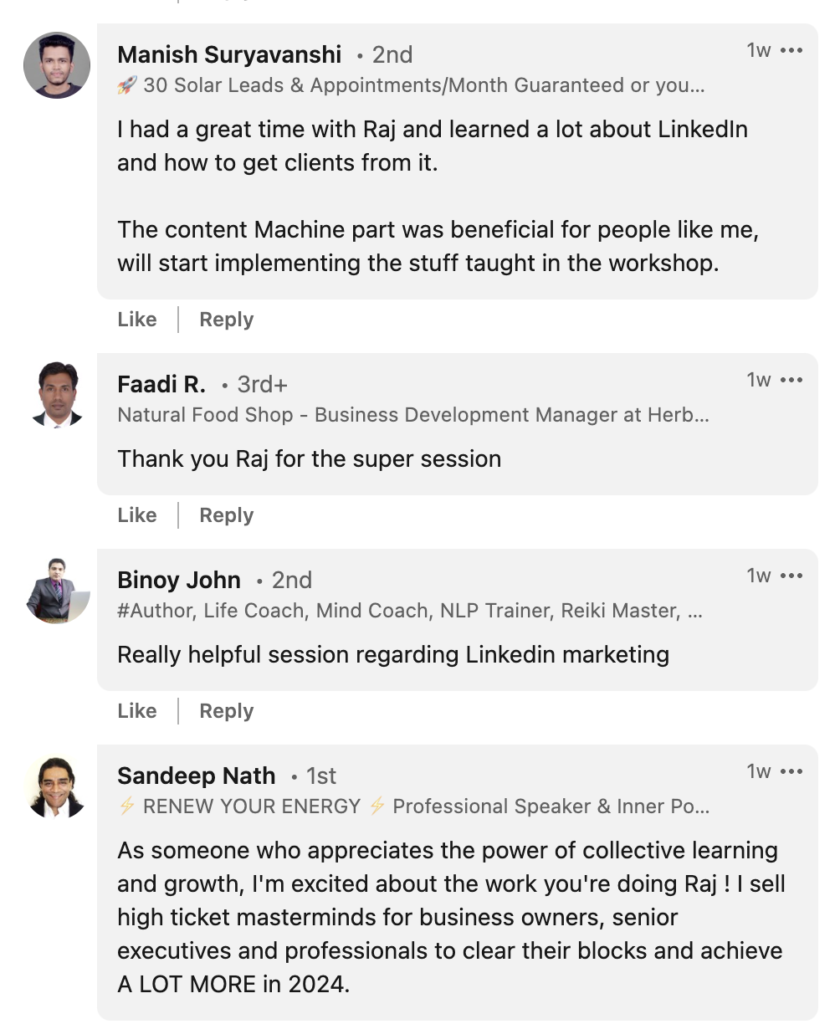Screen dimensions: 840x1024
Task: Open Sandeep Nath name link
Action: tap(196, 776)
